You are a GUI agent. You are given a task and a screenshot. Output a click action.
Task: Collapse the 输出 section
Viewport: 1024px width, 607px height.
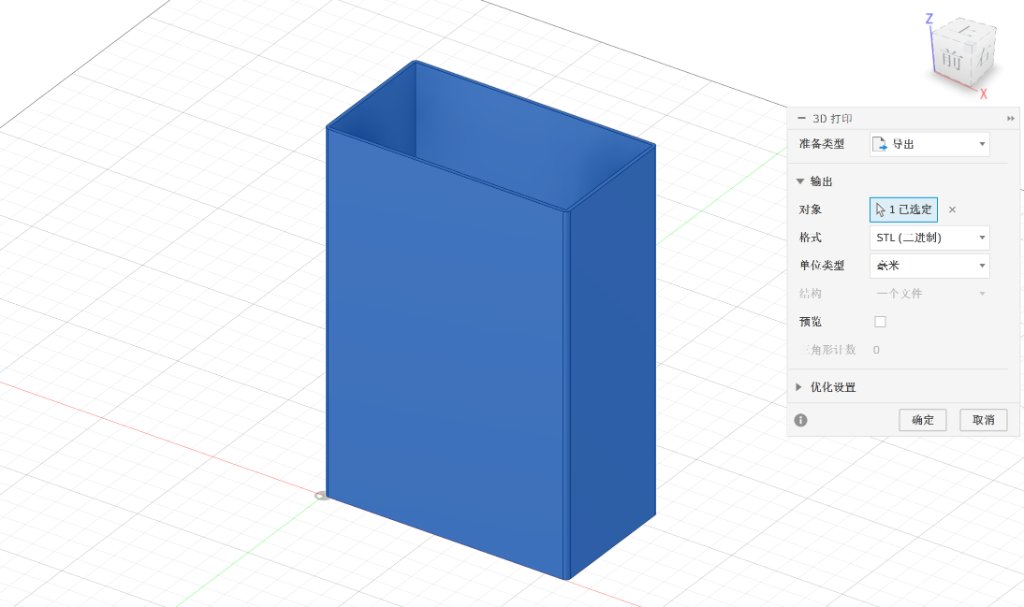point(797,181)
